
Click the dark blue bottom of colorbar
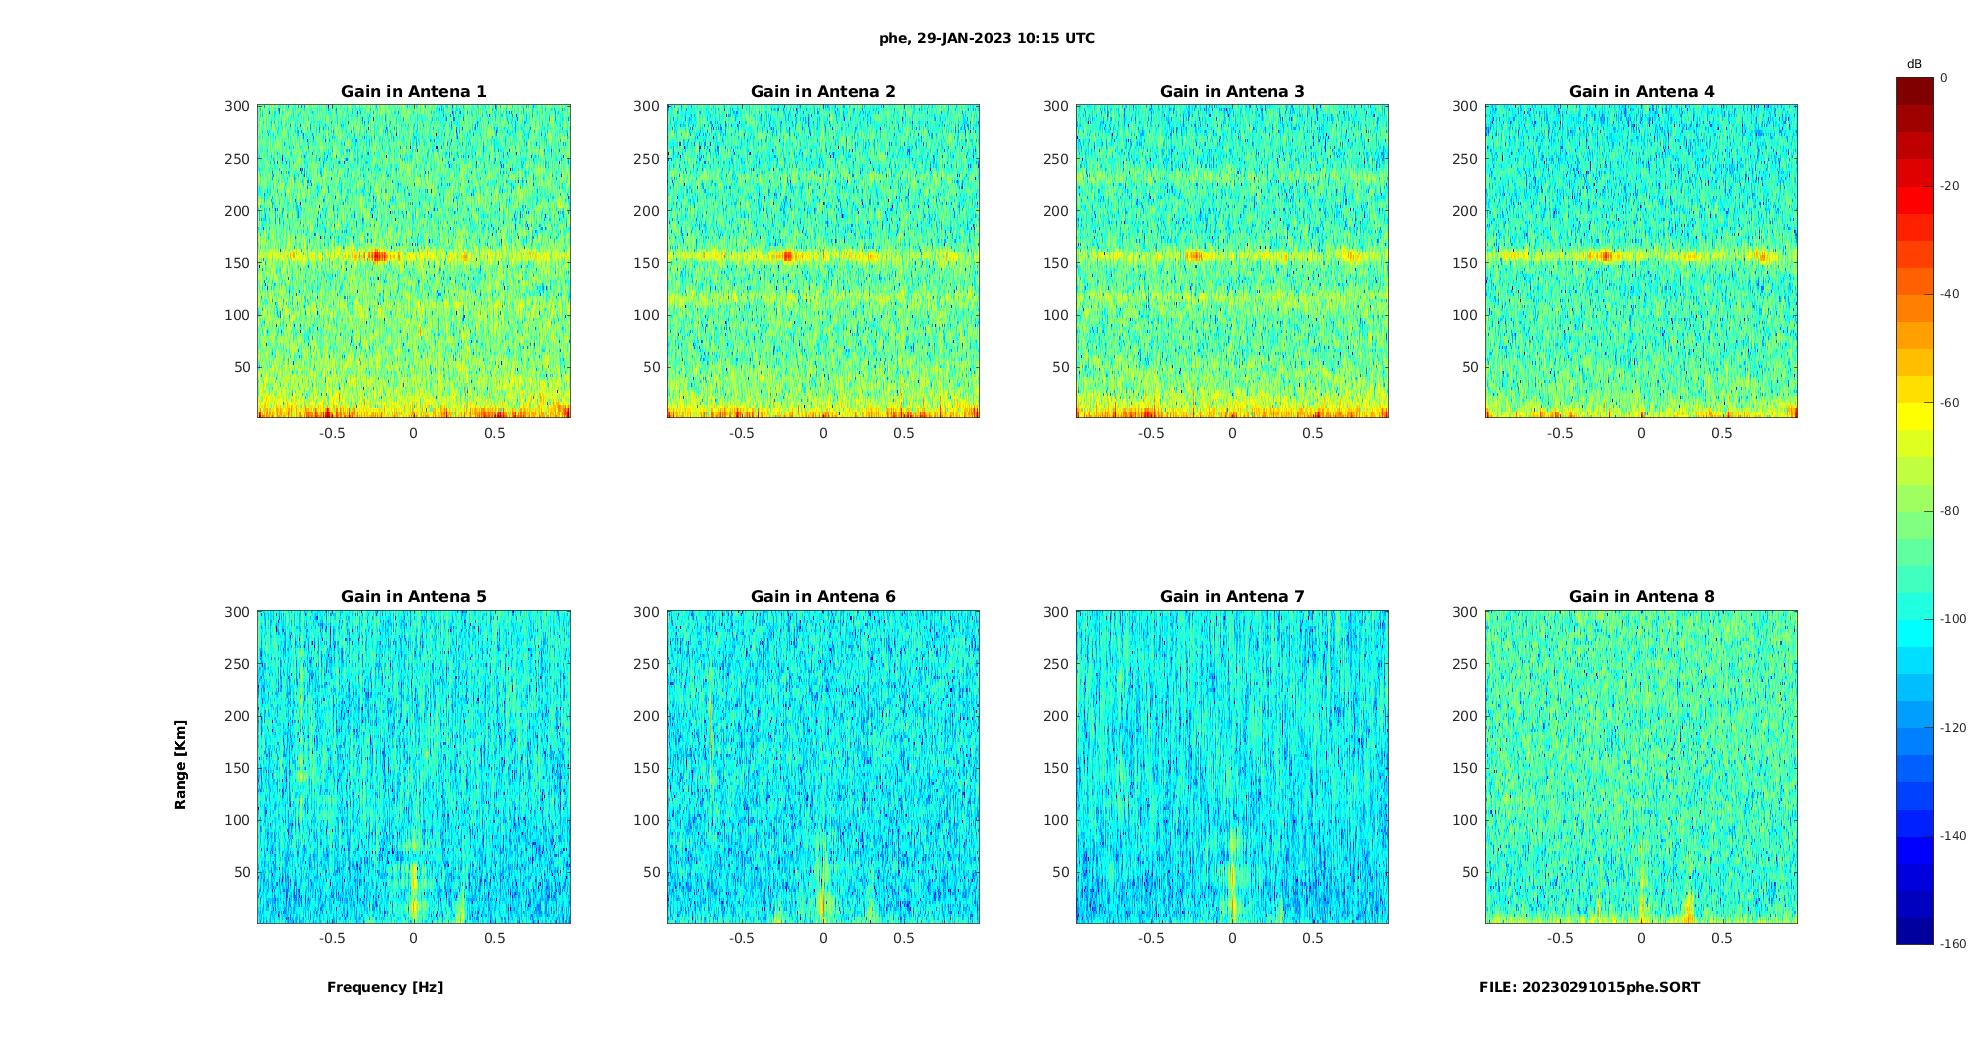[x=1915, y=931]
